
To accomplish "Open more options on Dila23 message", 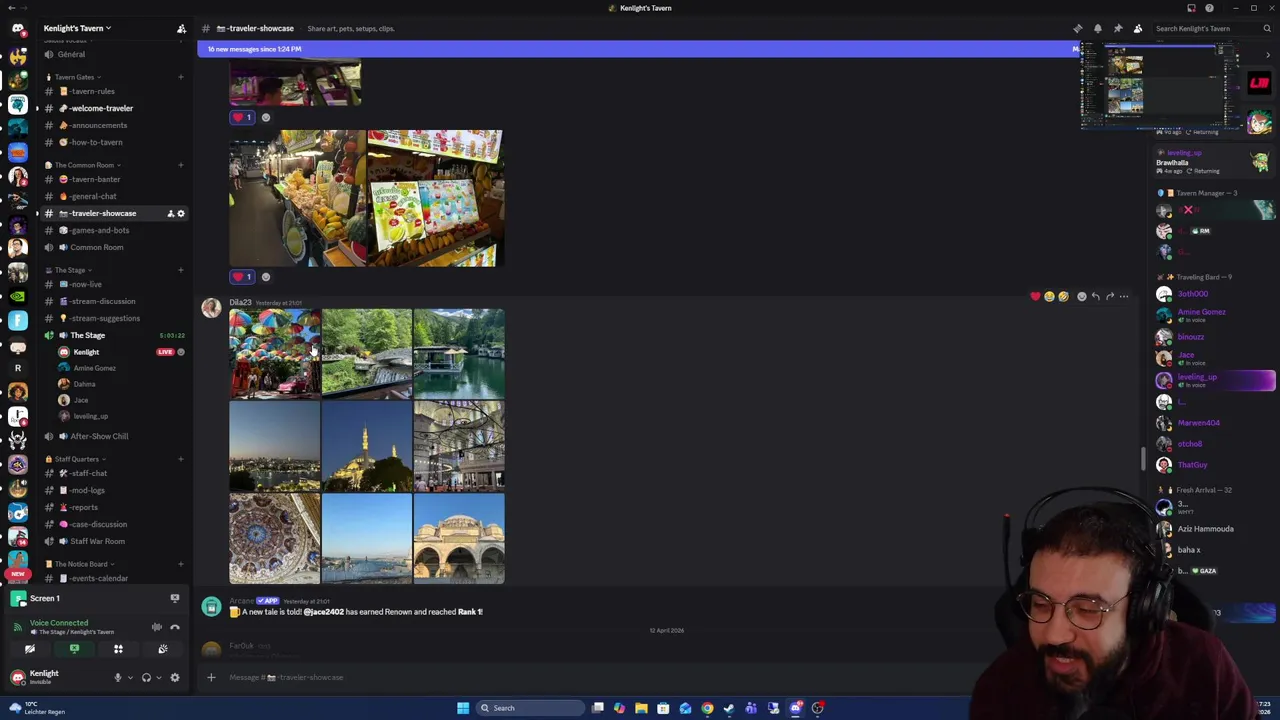I will coord(1123,296).
